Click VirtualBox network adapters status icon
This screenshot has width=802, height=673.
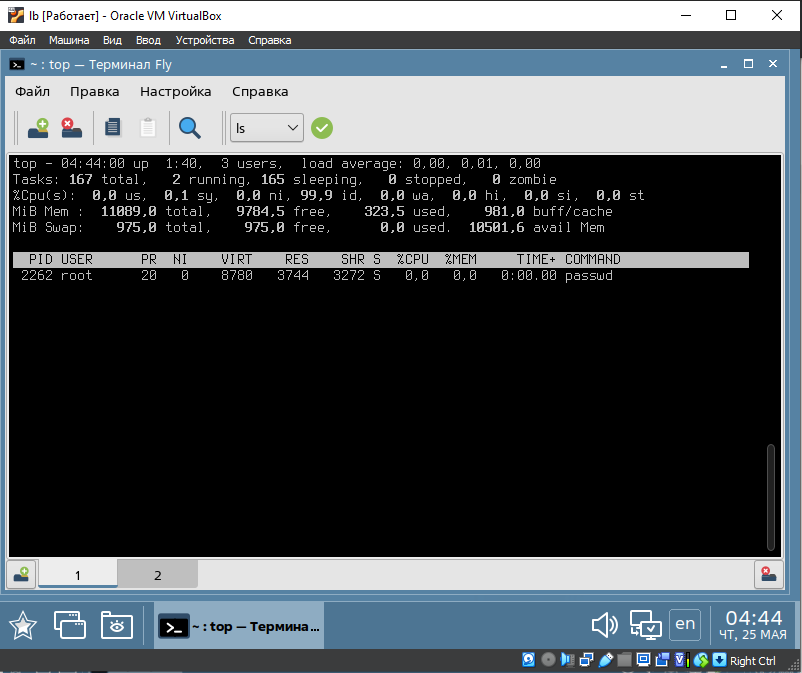(587, 660)
